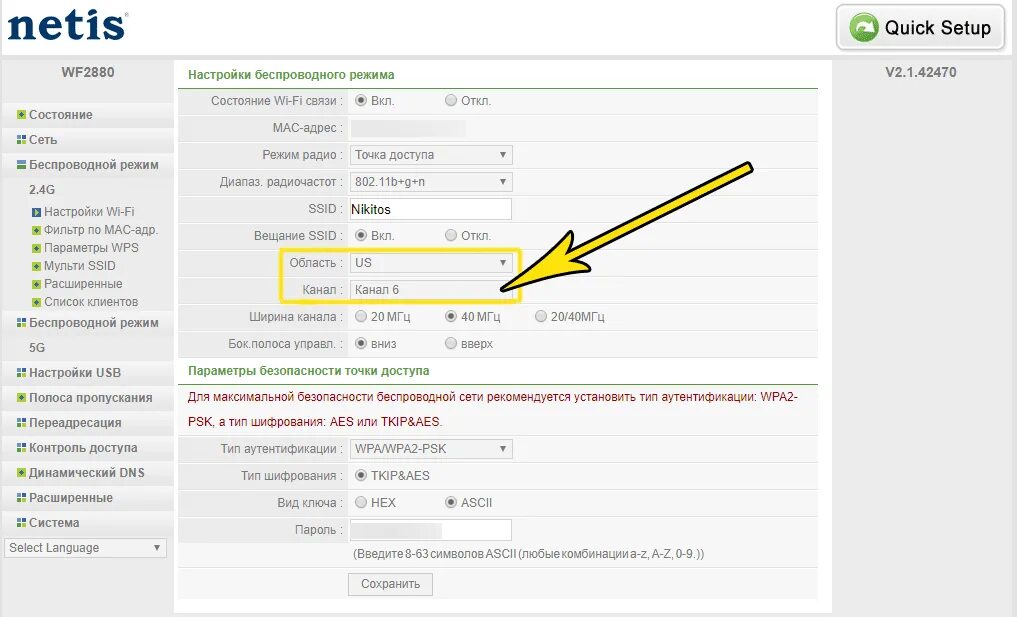The height and width of the screenshot is (617, 1017).
Task: Expand 2.4G Беспроводной режим section
Action: pyautogui.click(x=93, y=165)
